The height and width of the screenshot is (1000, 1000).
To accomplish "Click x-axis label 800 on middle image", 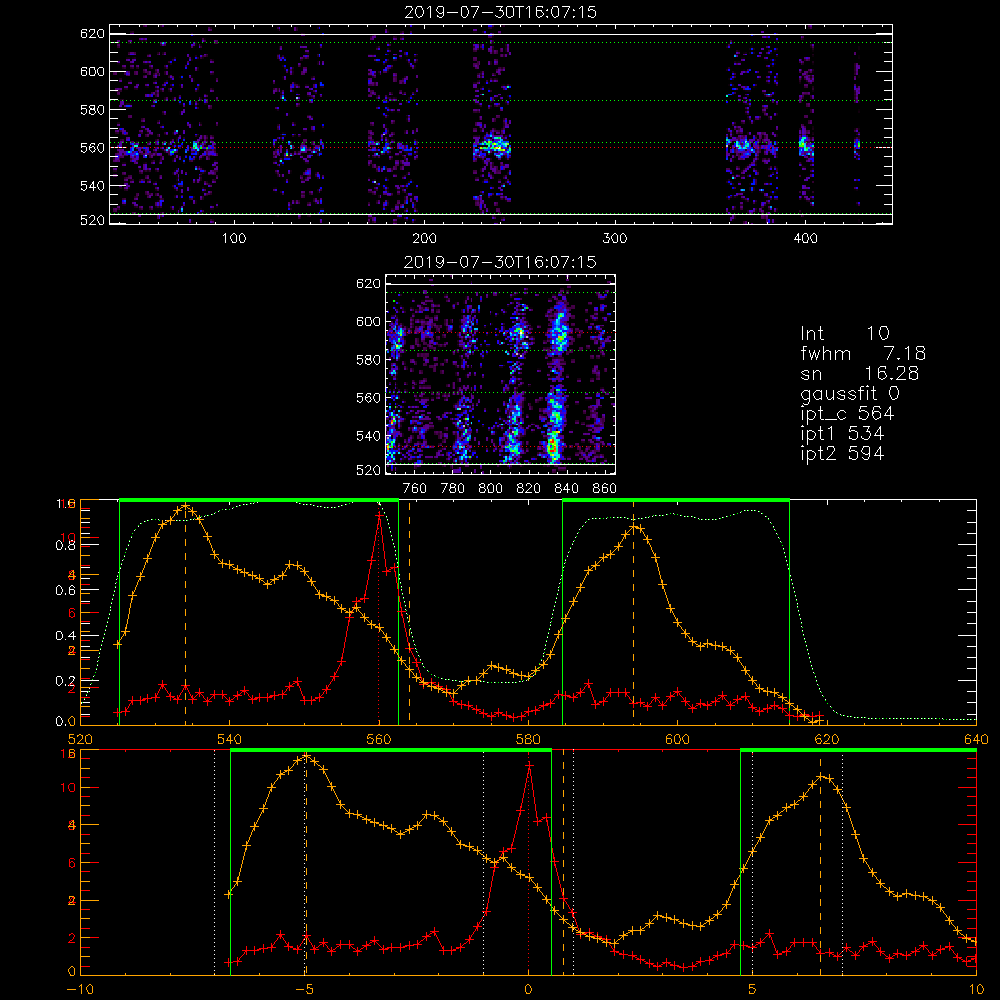I will tap(490, 489).
